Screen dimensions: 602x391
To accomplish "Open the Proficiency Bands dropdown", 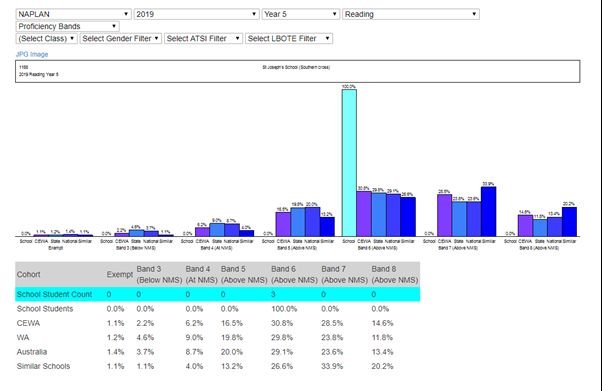I will point(68,27).
